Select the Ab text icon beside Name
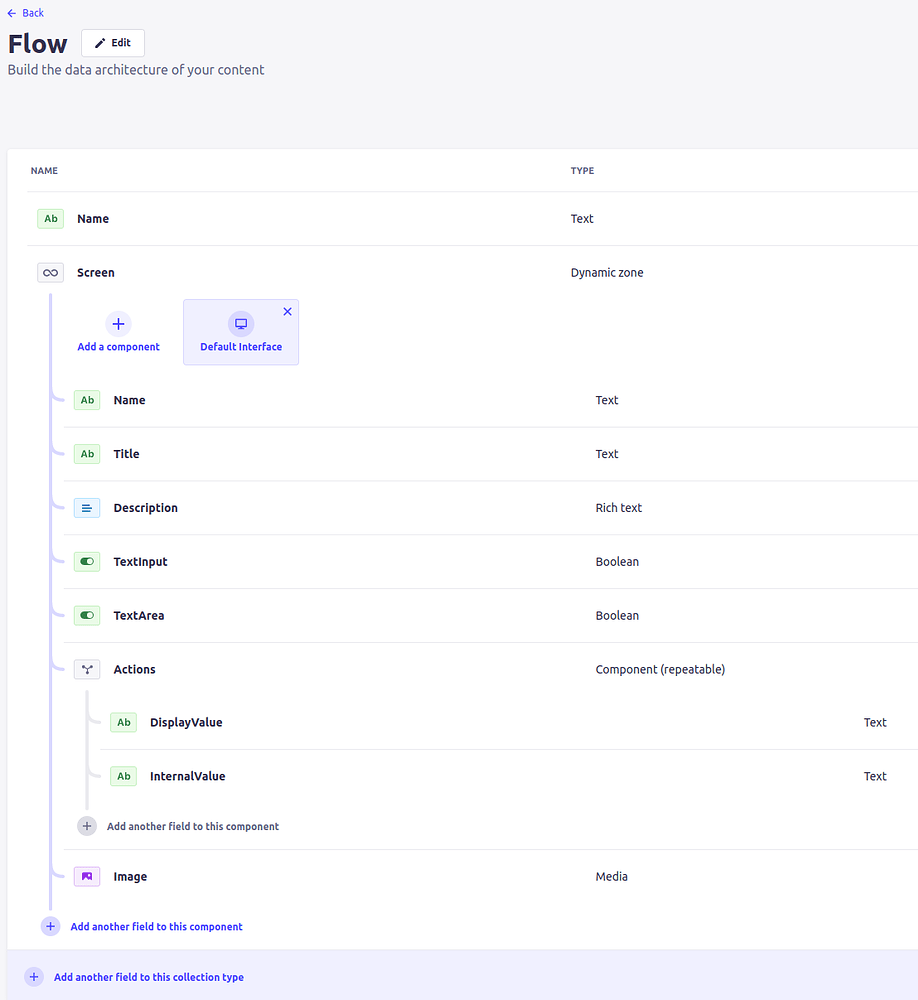 click(50, 218)
